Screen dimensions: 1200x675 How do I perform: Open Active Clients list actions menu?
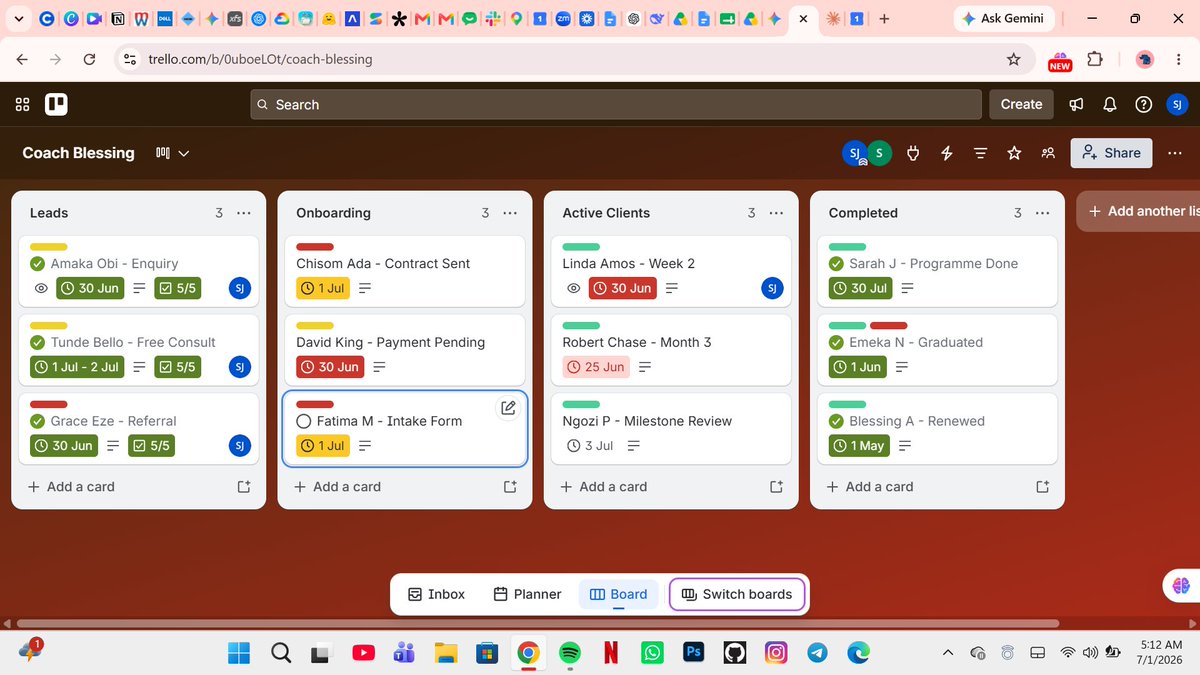776,213
